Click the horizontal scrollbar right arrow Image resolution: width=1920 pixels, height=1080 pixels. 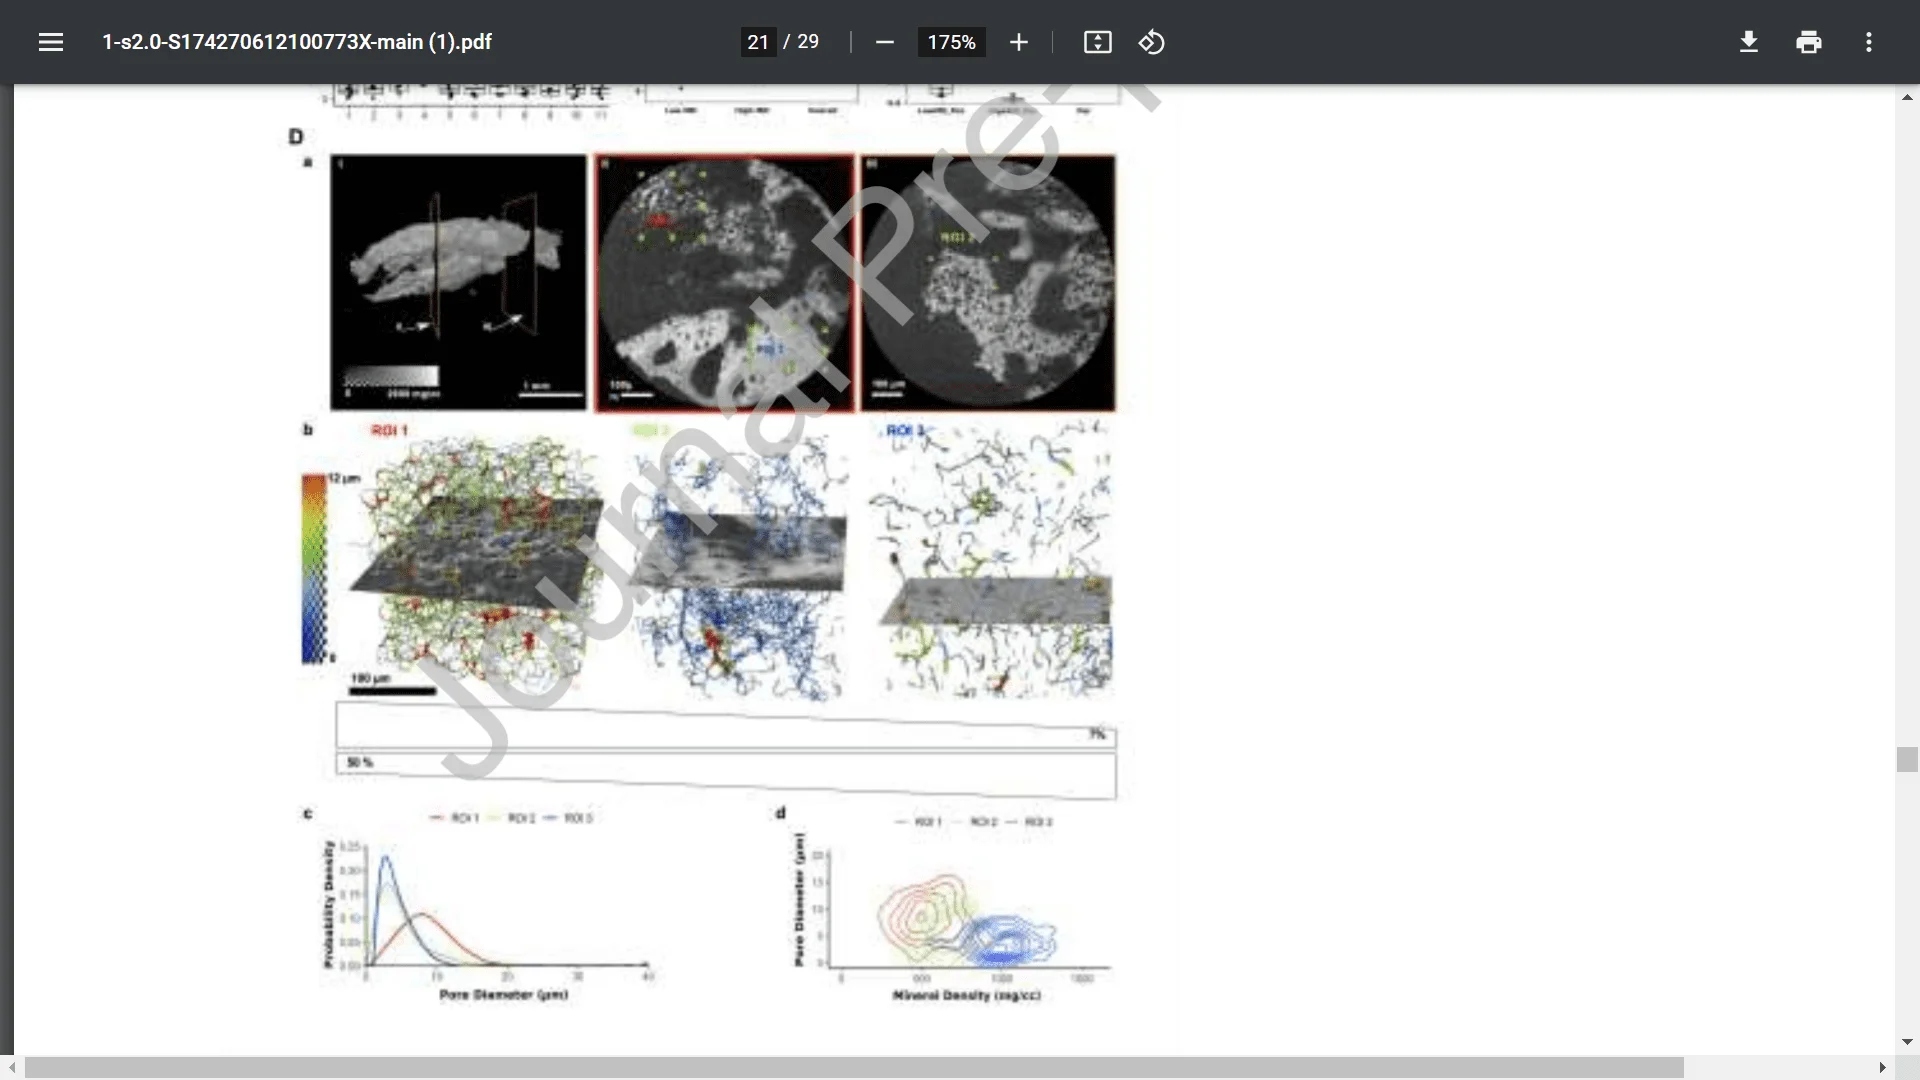(x=1882, y=1067)
